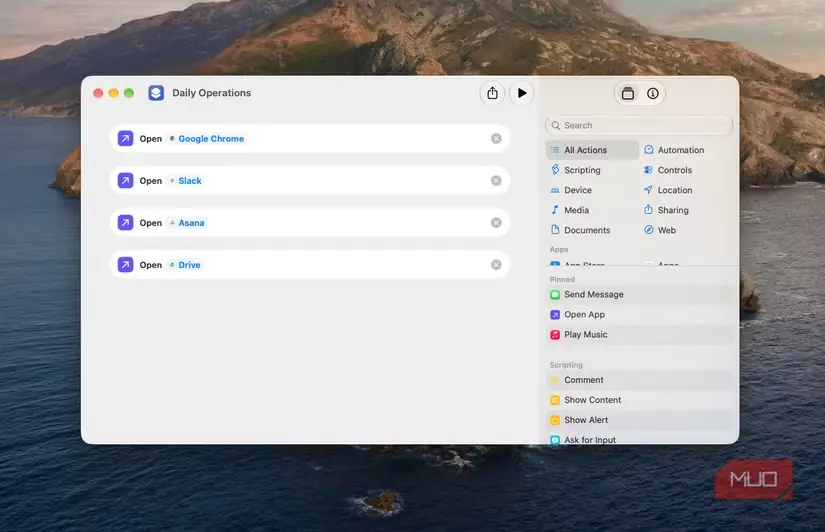Run the Daily Operations shortcut
The width and height of the screenshot is (825, 532).
pos(521,93)
